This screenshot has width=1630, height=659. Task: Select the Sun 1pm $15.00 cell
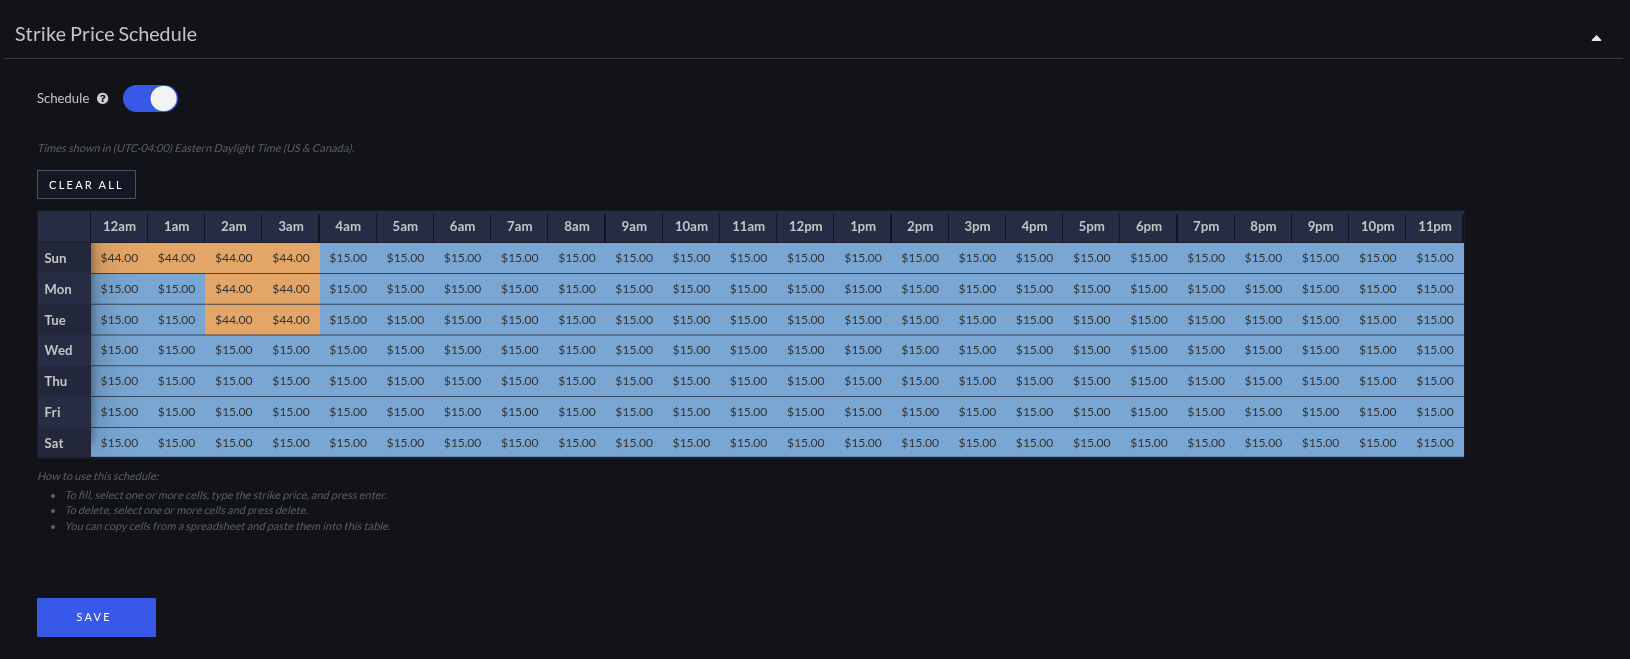(863, 258)
